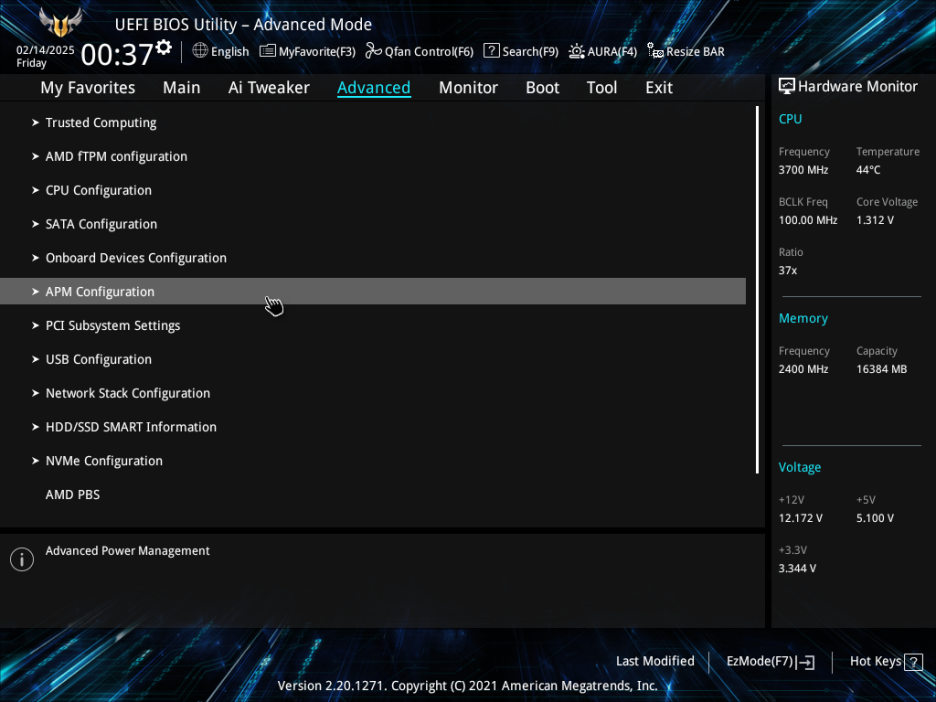936x702 pixels.
Task: Open the MyFavorite list icon
Action: (267, 51)
